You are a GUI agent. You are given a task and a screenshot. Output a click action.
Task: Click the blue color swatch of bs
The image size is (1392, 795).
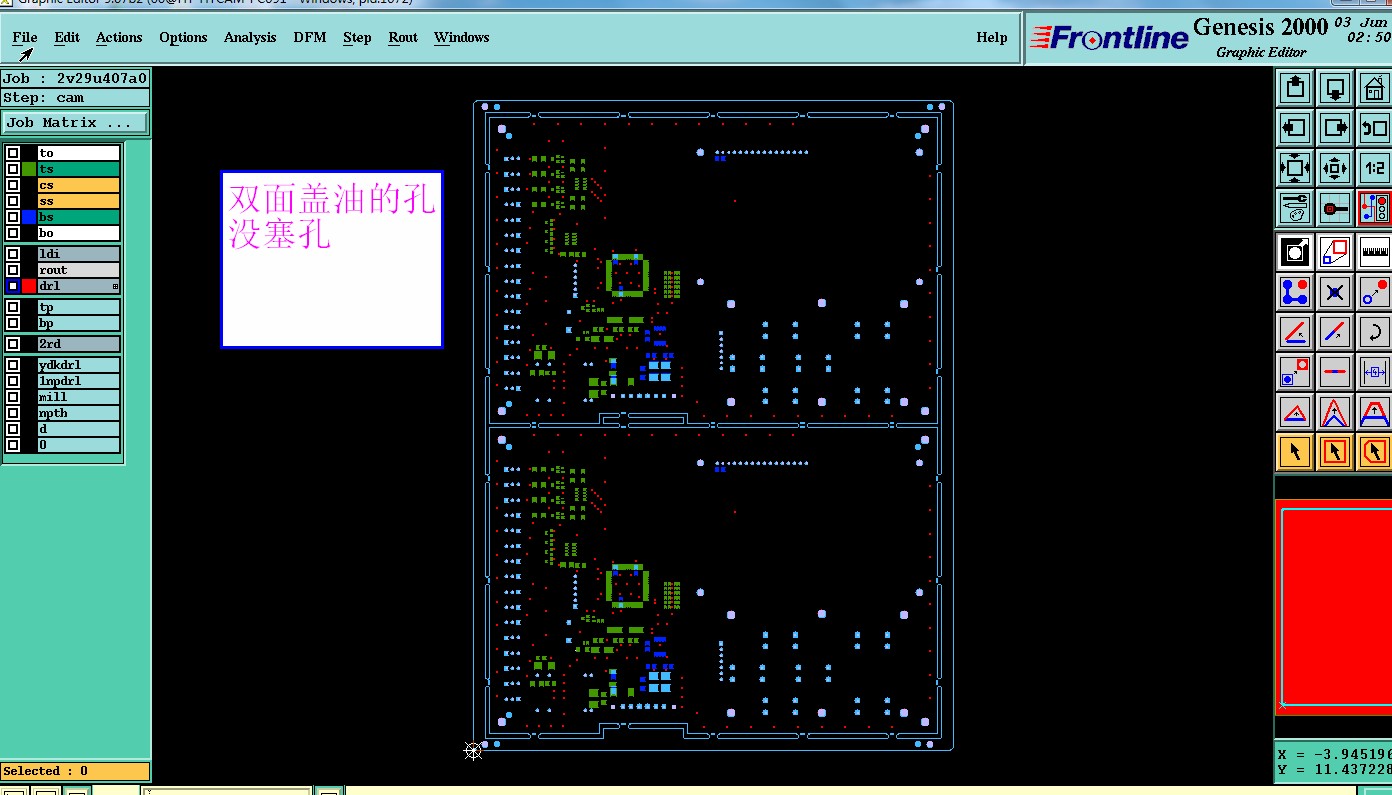(x=29, y=217)
